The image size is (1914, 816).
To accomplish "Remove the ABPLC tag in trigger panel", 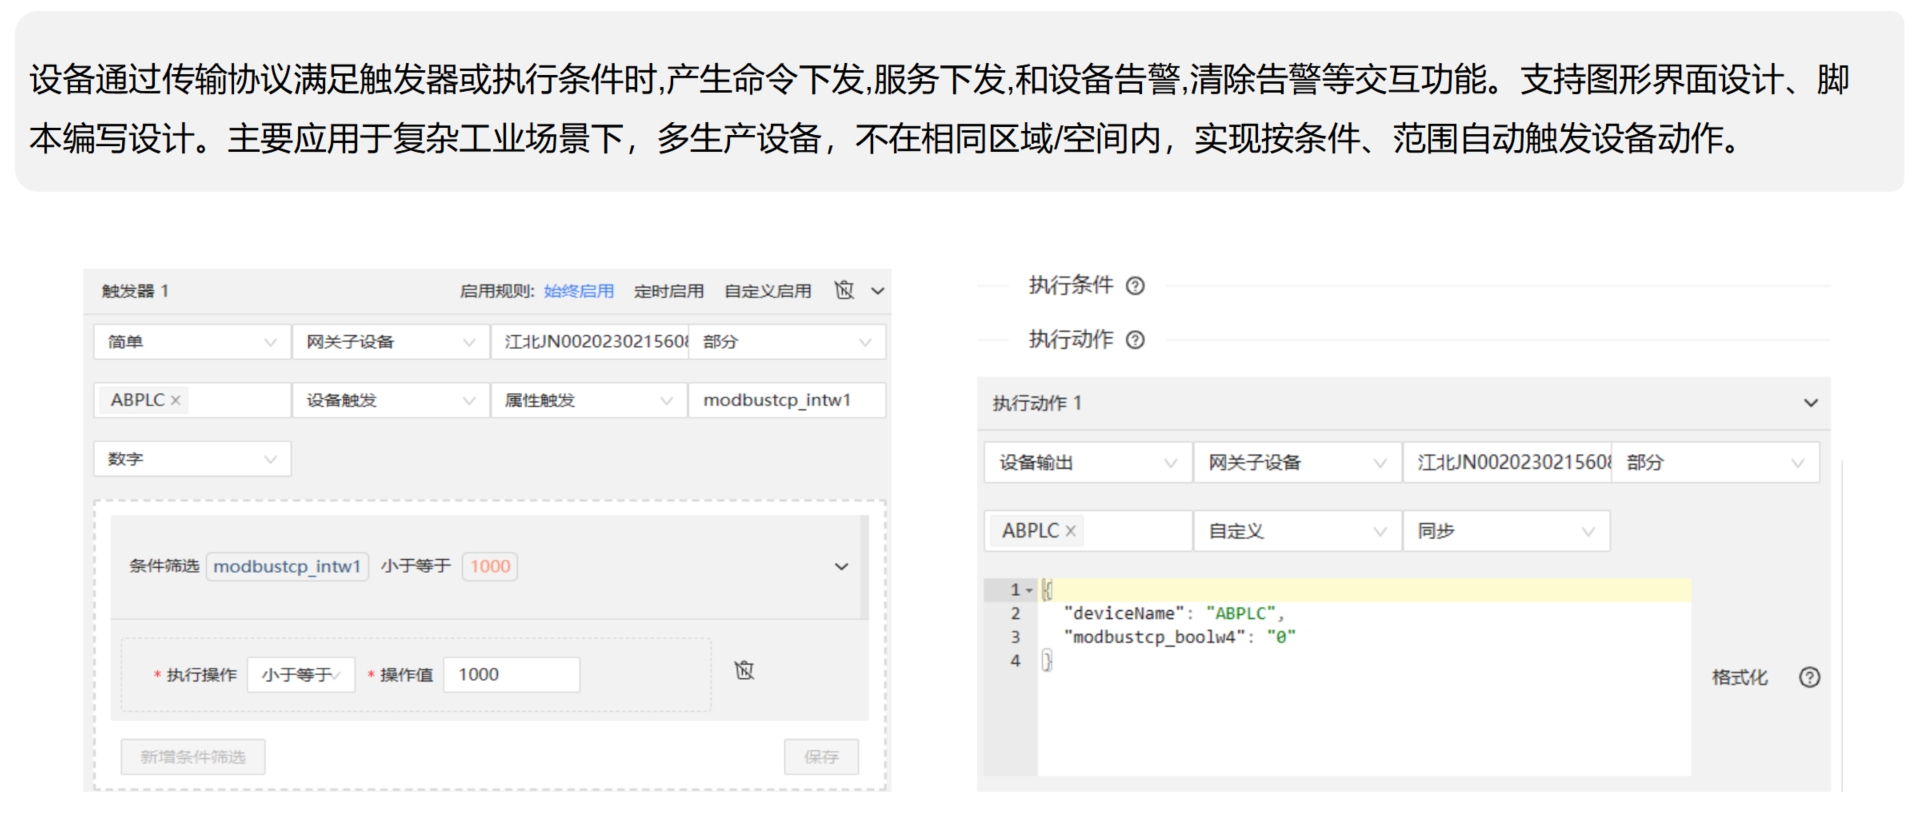I will (176, 400).
